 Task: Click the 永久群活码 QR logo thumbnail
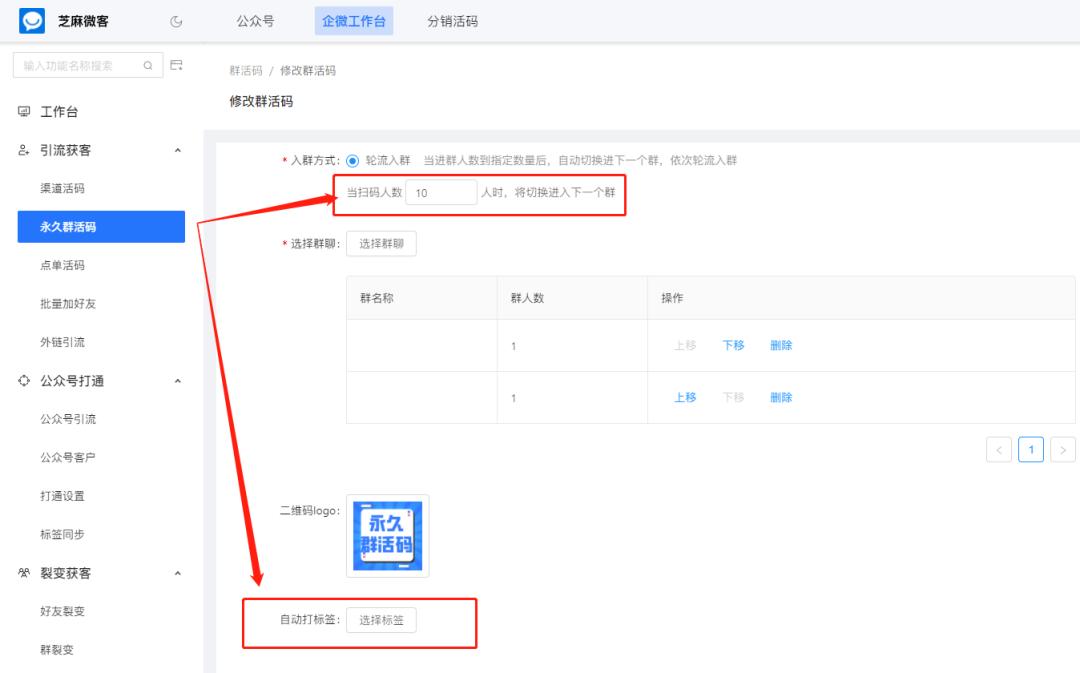(x=386, y=535)
